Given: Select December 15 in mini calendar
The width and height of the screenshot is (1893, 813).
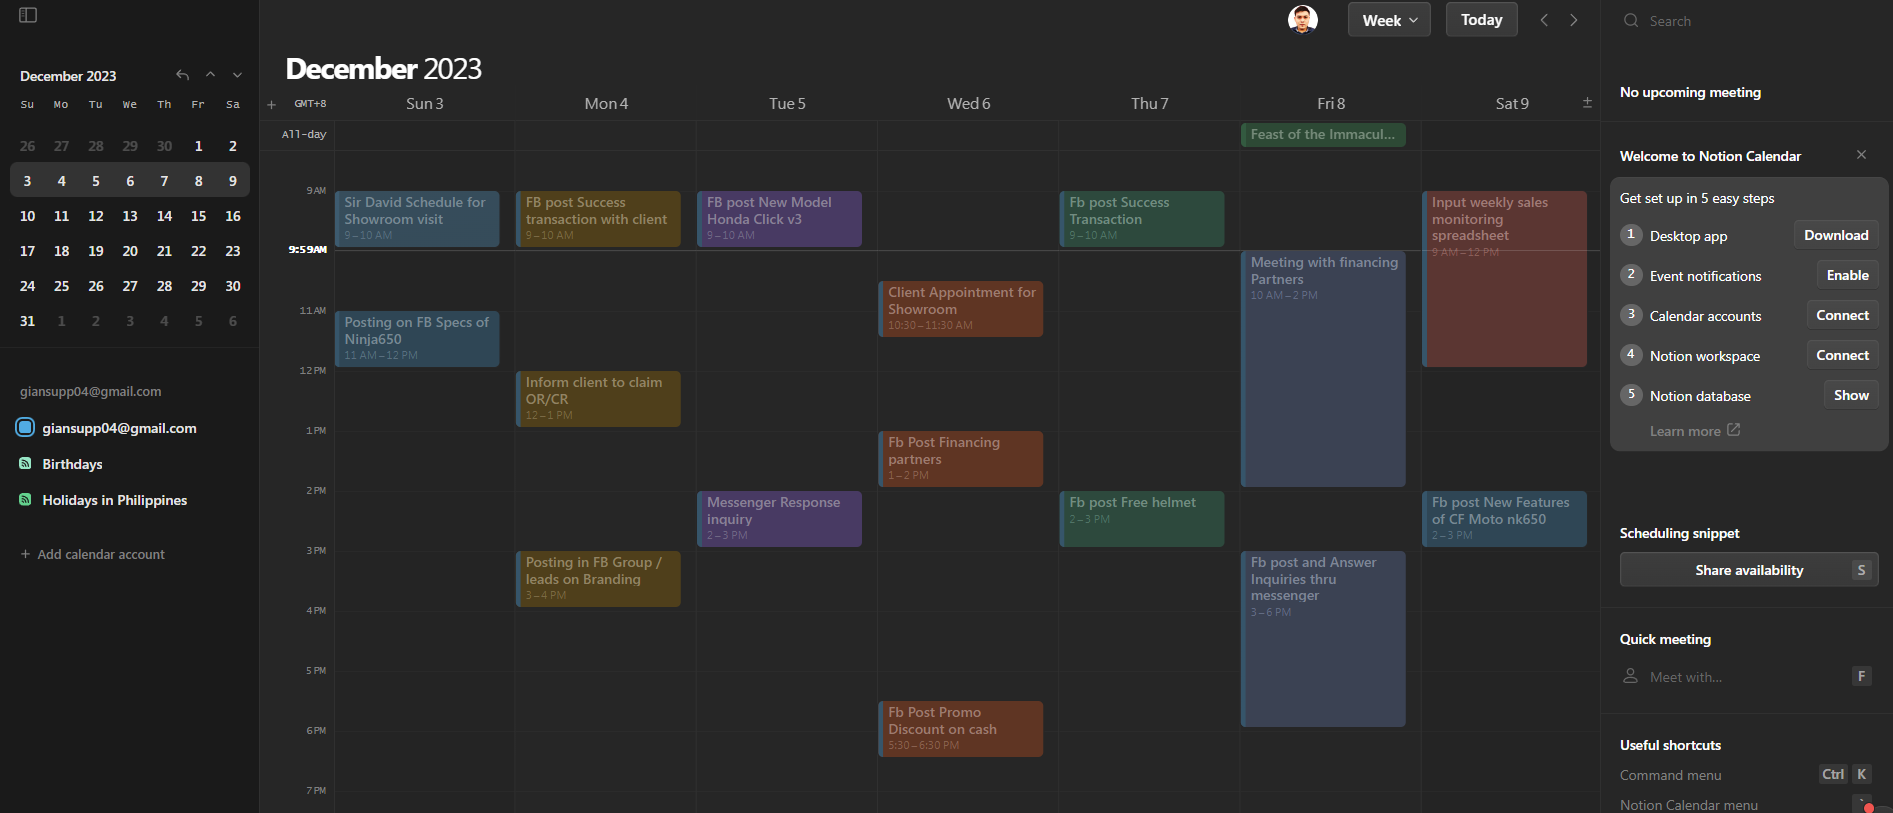Looking at the screenshot, I should [198, 216].
